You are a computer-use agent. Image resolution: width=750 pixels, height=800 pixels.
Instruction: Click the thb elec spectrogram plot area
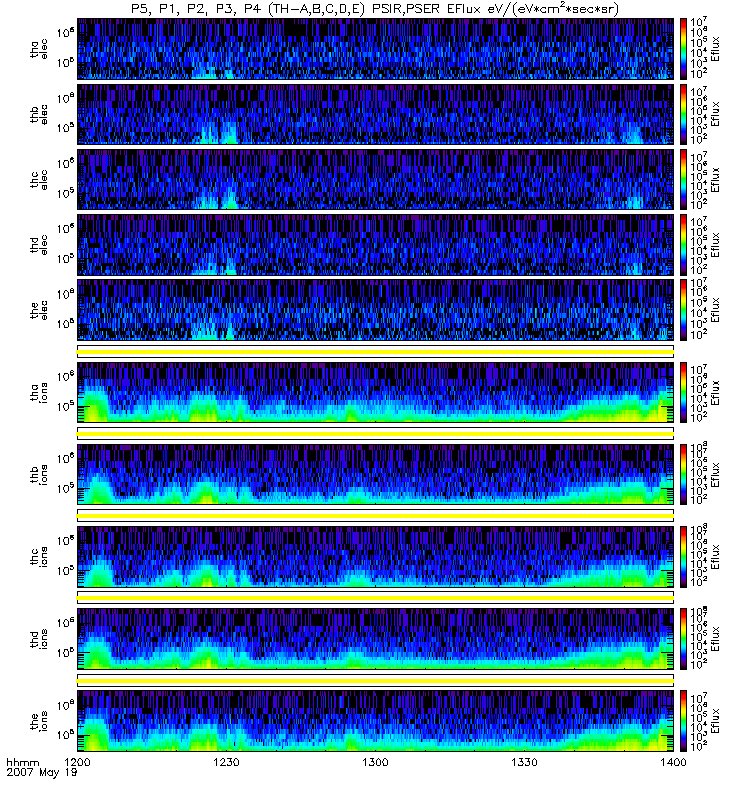pos(376,114)
